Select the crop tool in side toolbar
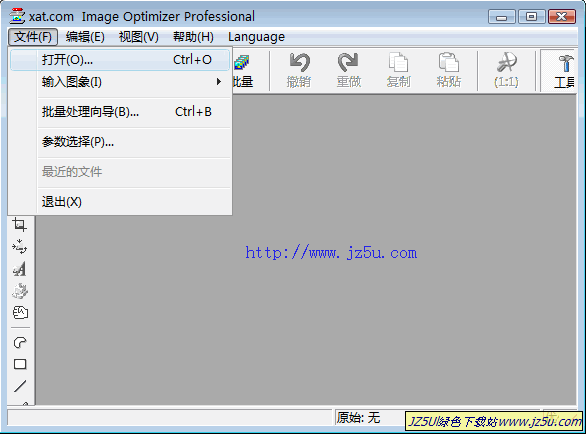 [20, 225]
